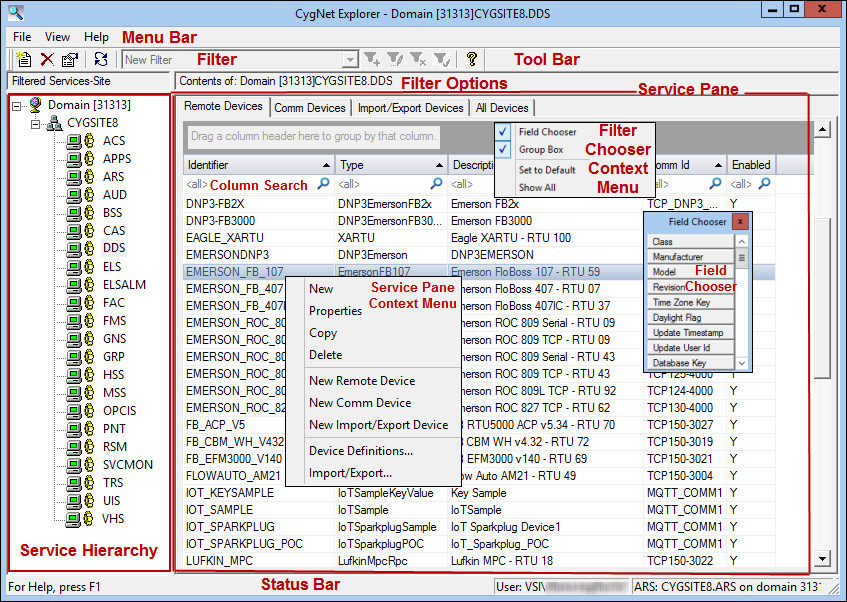Image resolution: width=847 pixels, height=602 pixels.
Task: Collapse the Domain [31313] tree node
Action: (17, 105)
